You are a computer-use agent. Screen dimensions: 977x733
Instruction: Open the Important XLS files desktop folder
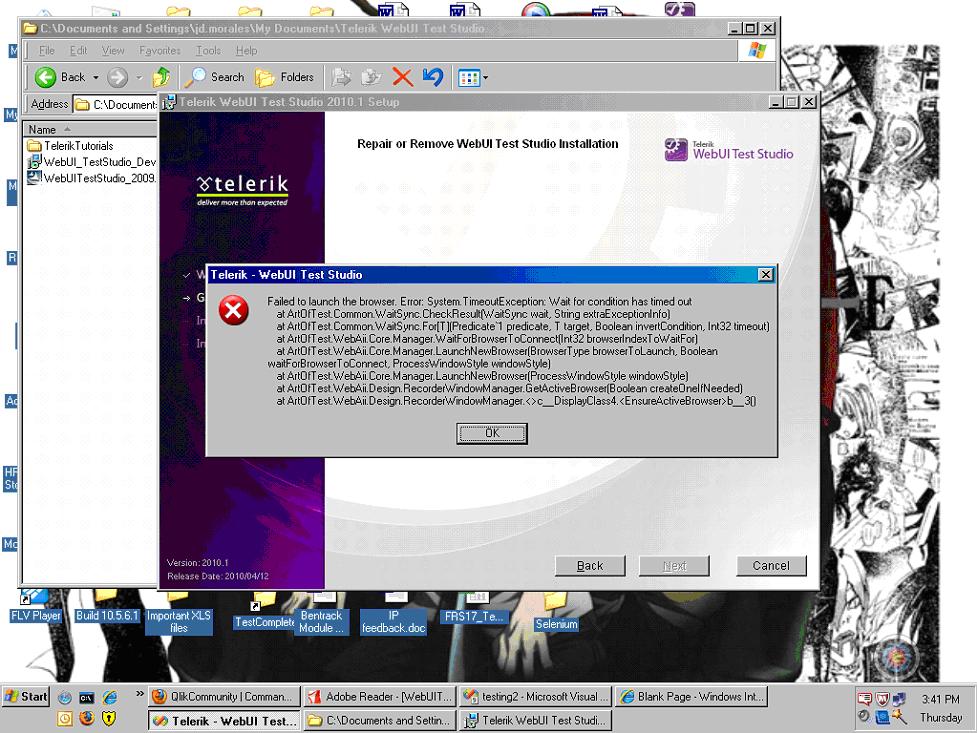coord(178,615)
